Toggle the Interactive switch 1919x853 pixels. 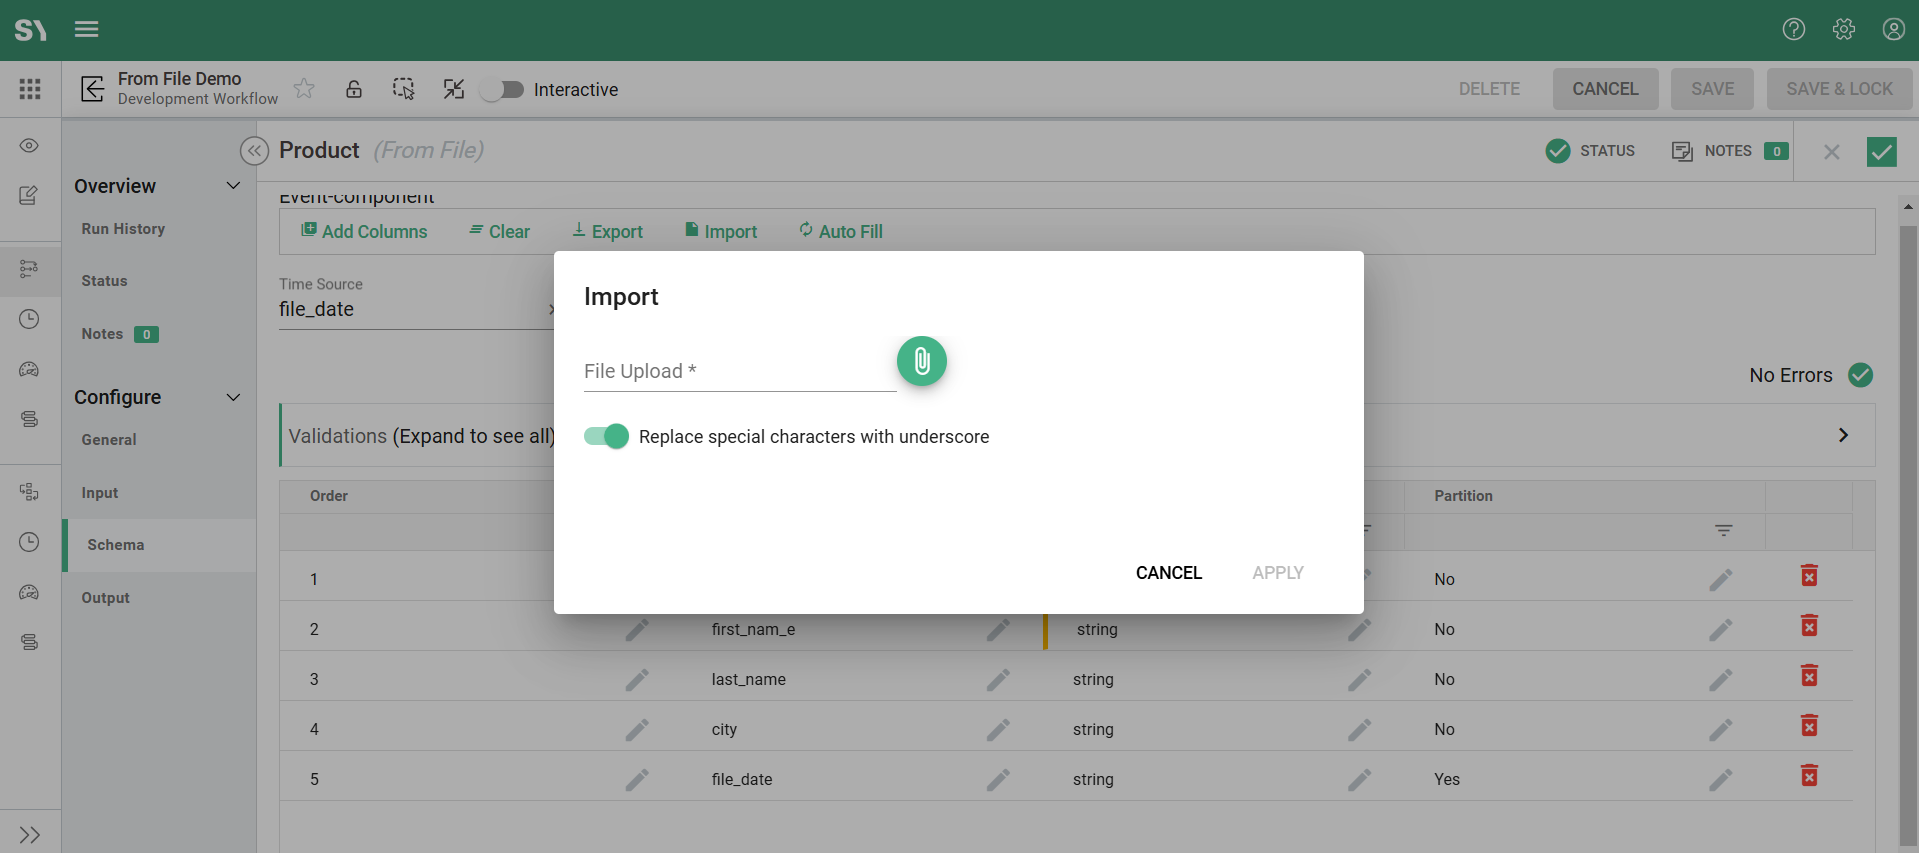click(502, 90)
